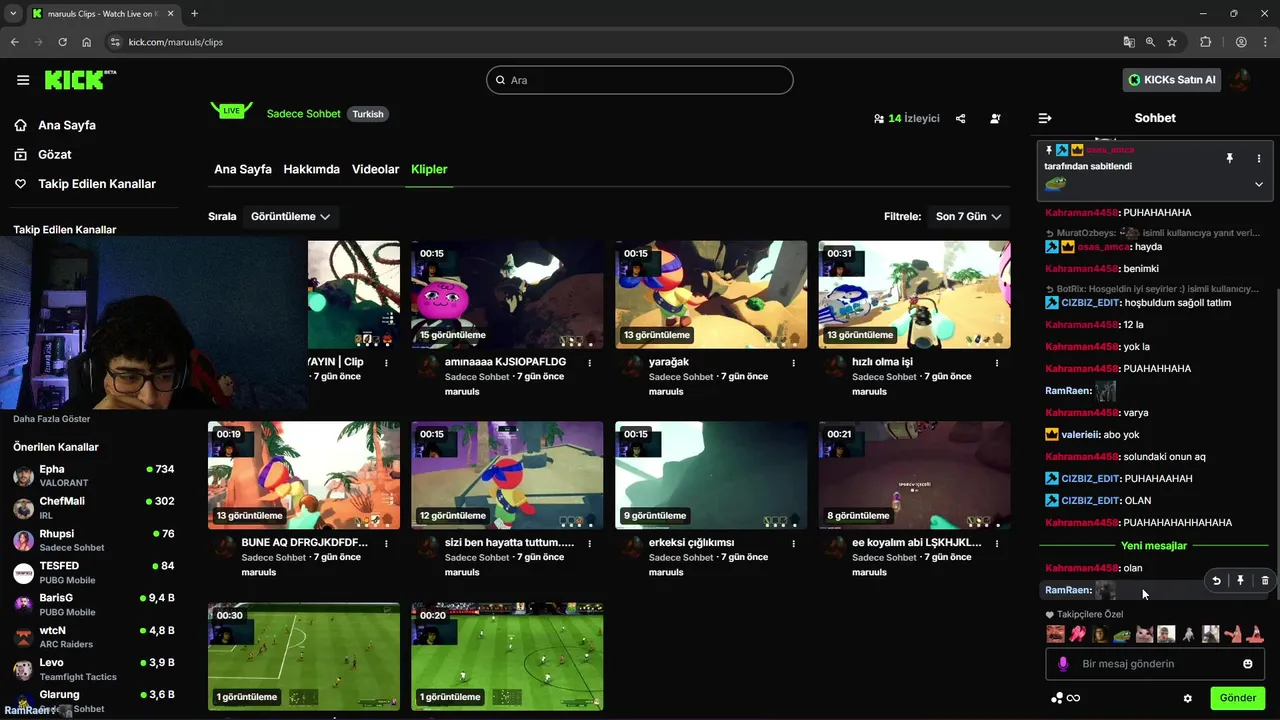Click the share icon beside viewer count
The height and width of the screenshot is (720, 1280).
click(960, 118)
